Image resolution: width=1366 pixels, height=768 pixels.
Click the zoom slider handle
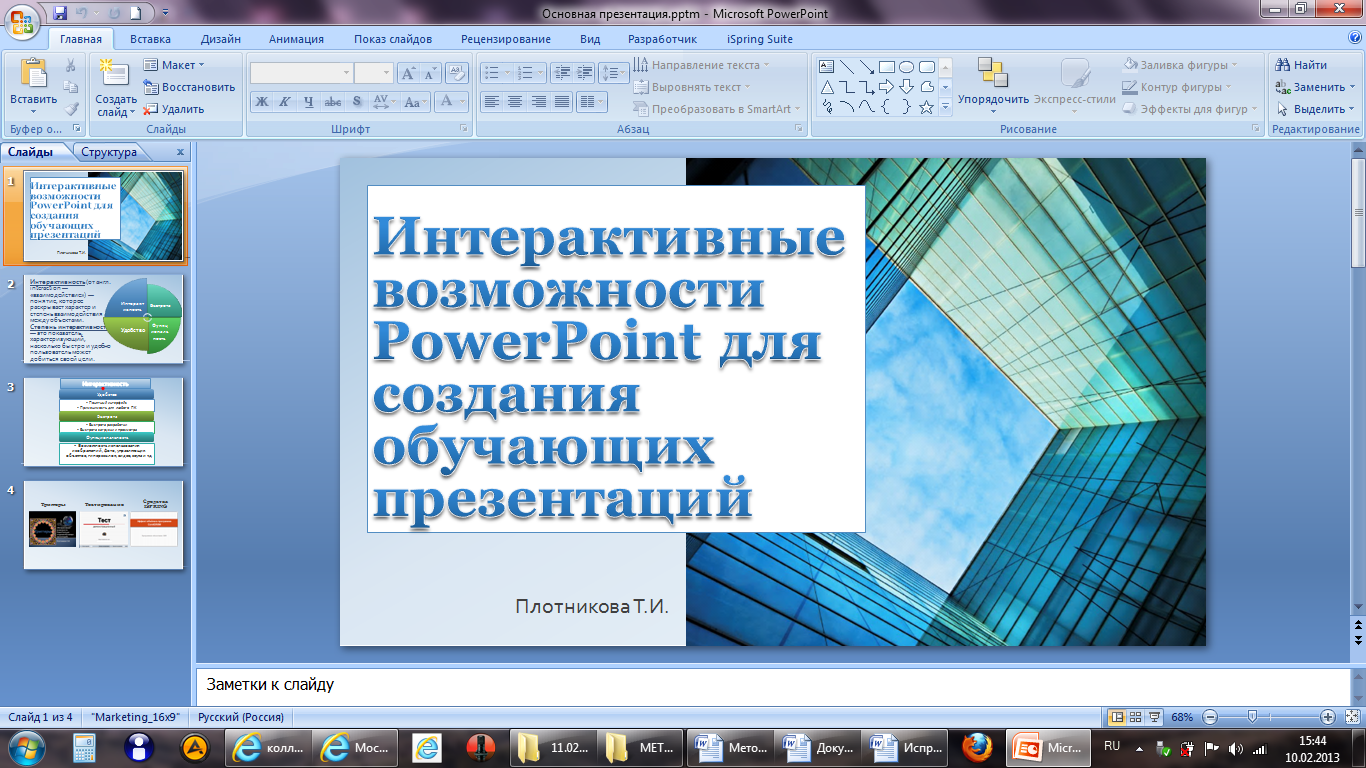tap(1252, 717)
